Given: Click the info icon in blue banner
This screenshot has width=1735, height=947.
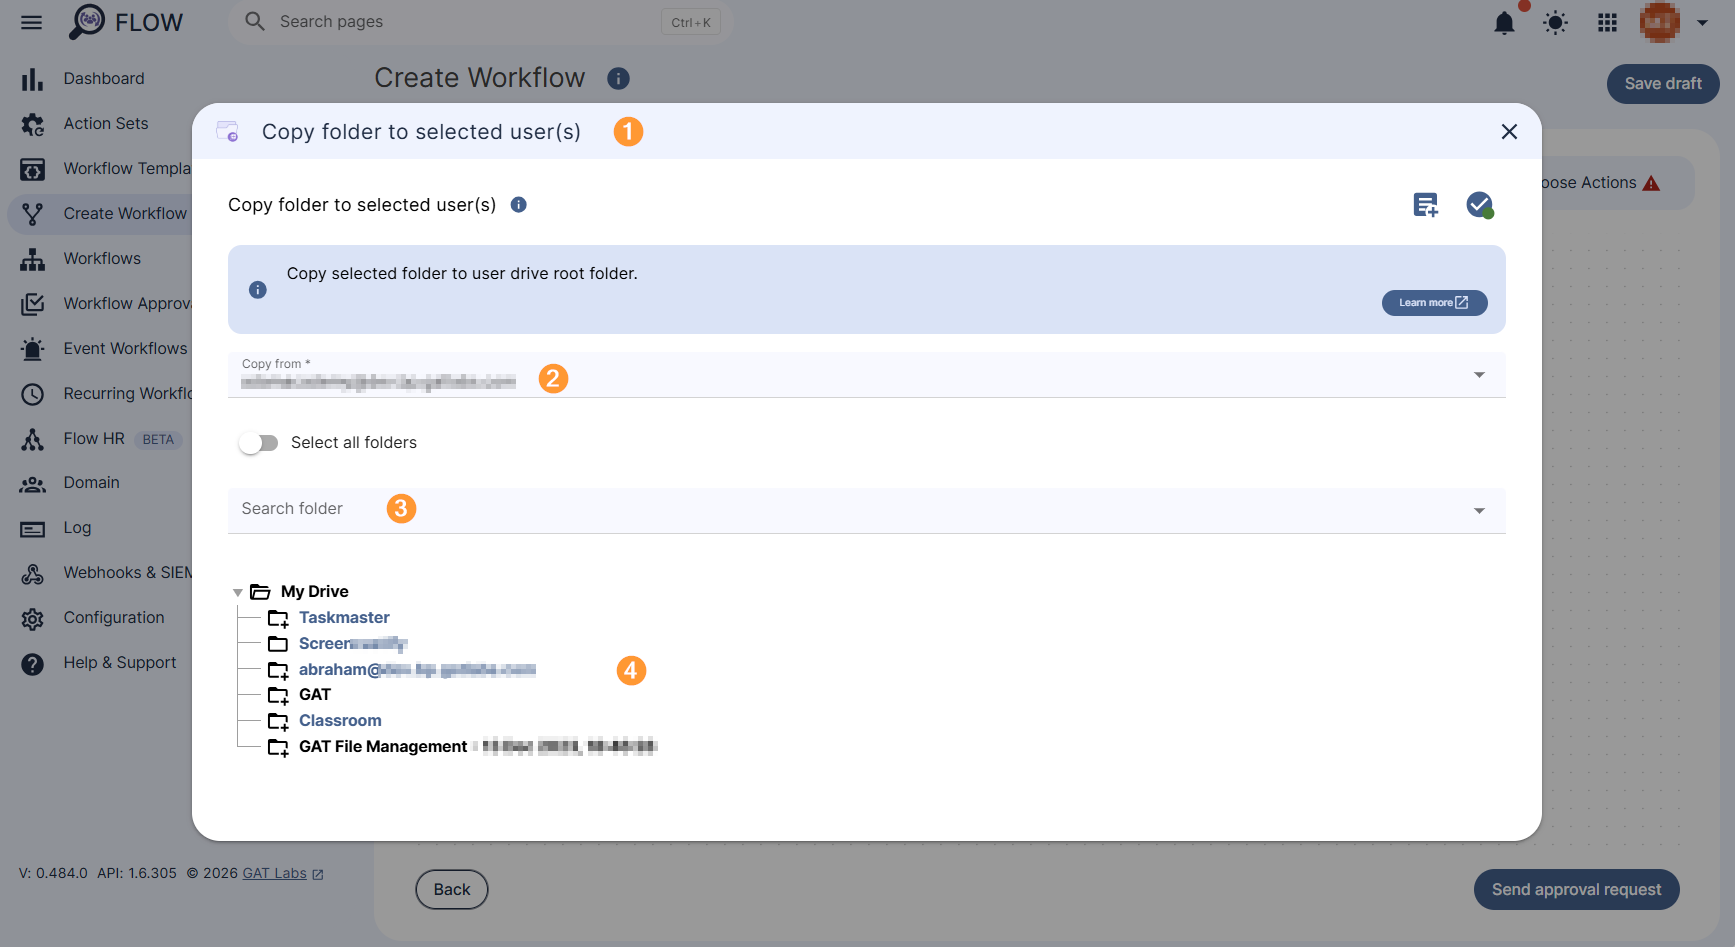Looking at the screenshot, I should (x=258, y=290).
